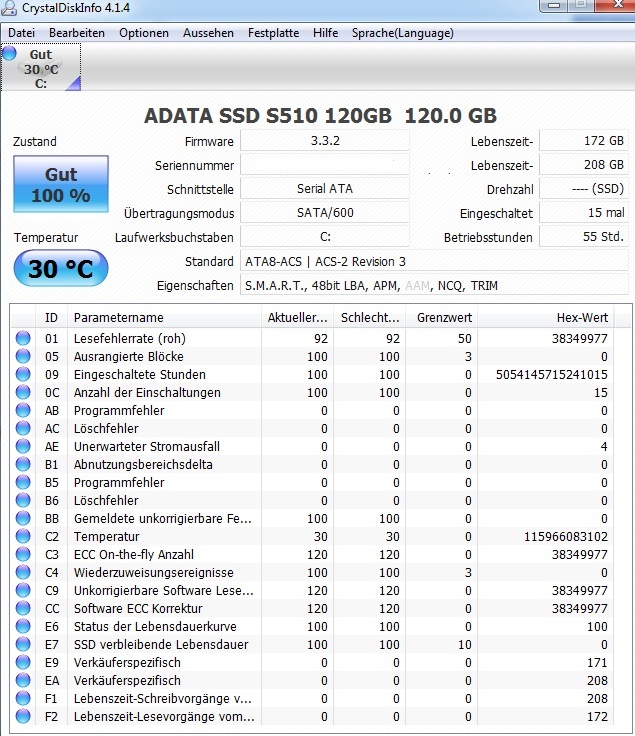
Task: Click status icon of Lebenszeit-Schreibvorgänge row
Action: [23, 698]
